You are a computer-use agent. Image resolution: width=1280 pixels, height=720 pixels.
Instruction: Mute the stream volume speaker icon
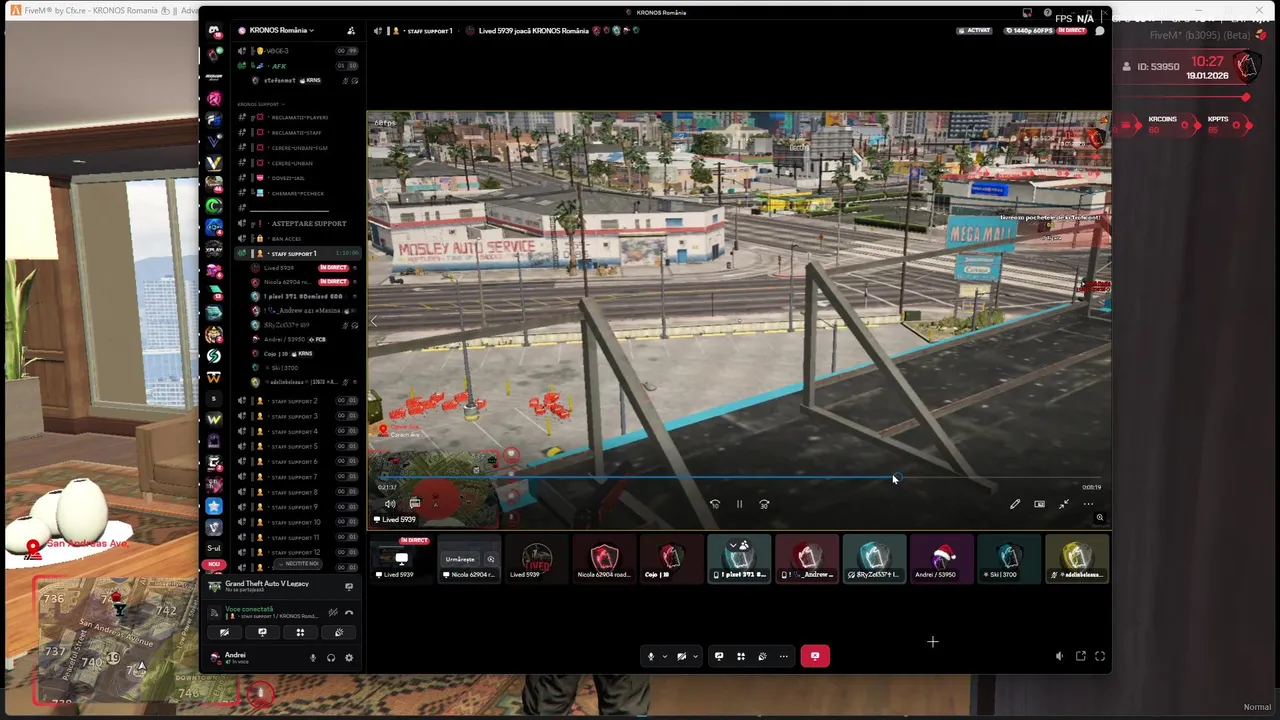coord(390,504)
